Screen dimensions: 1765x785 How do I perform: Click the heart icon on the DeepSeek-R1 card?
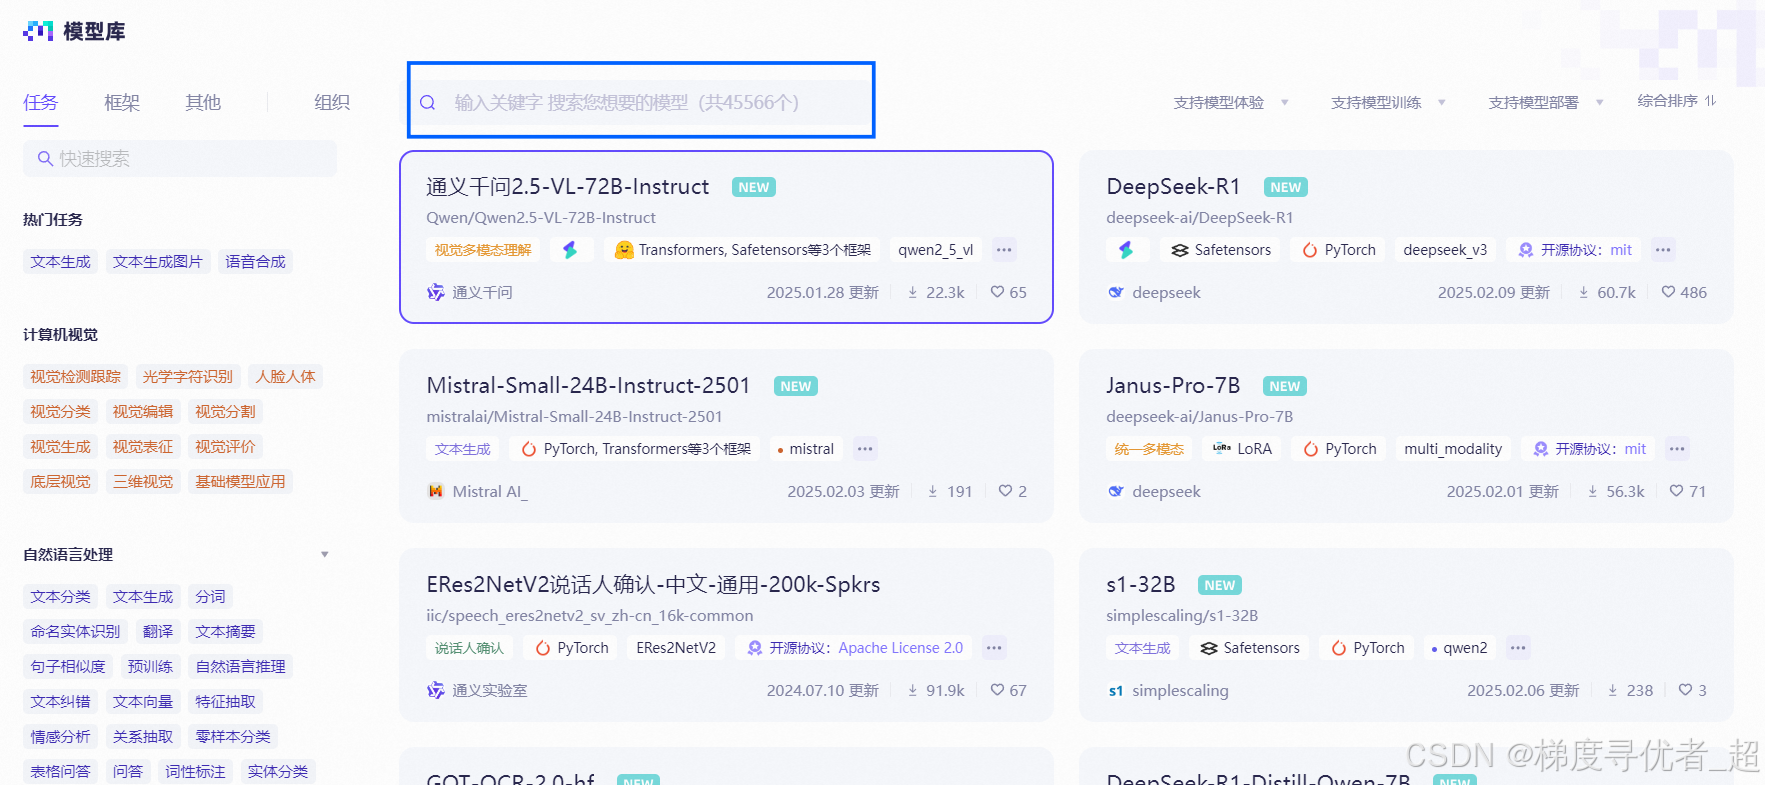pos(1668,292)
